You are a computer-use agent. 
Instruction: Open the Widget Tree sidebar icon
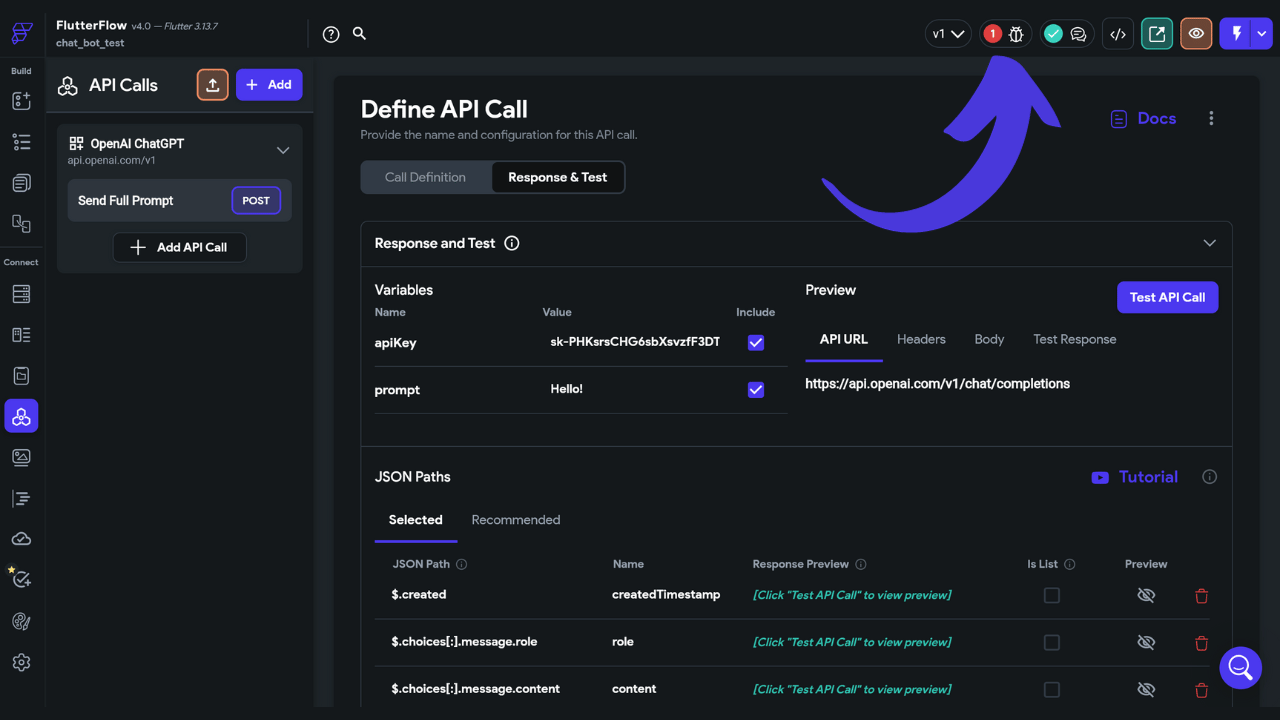[x=21, y=142]
